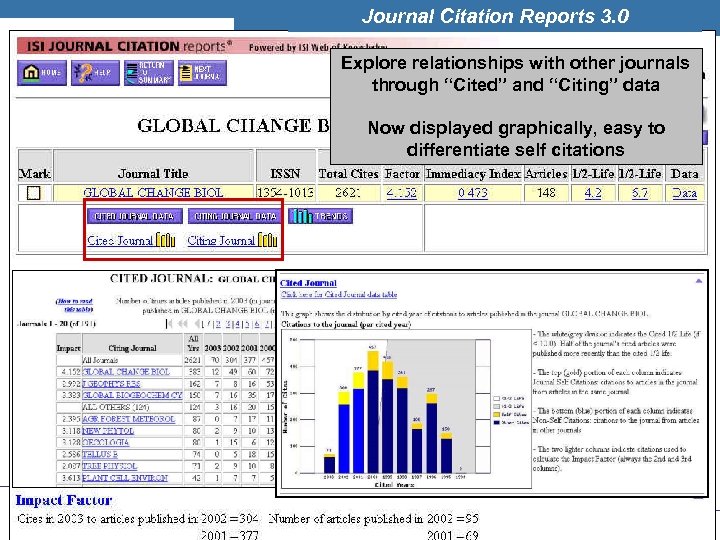
Task: Click the bold Cited Journal heading link in graph panel
Action: (x=308, y=283)
